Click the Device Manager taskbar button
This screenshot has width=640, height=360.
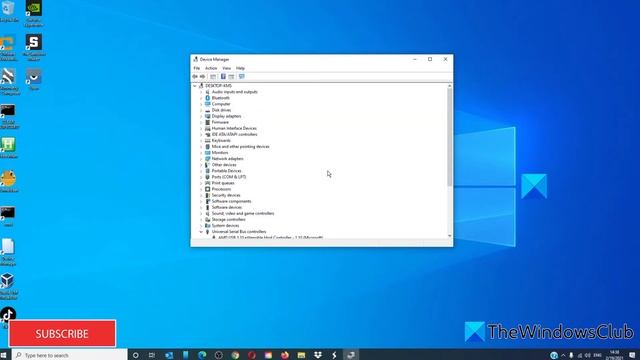[351, 355]
